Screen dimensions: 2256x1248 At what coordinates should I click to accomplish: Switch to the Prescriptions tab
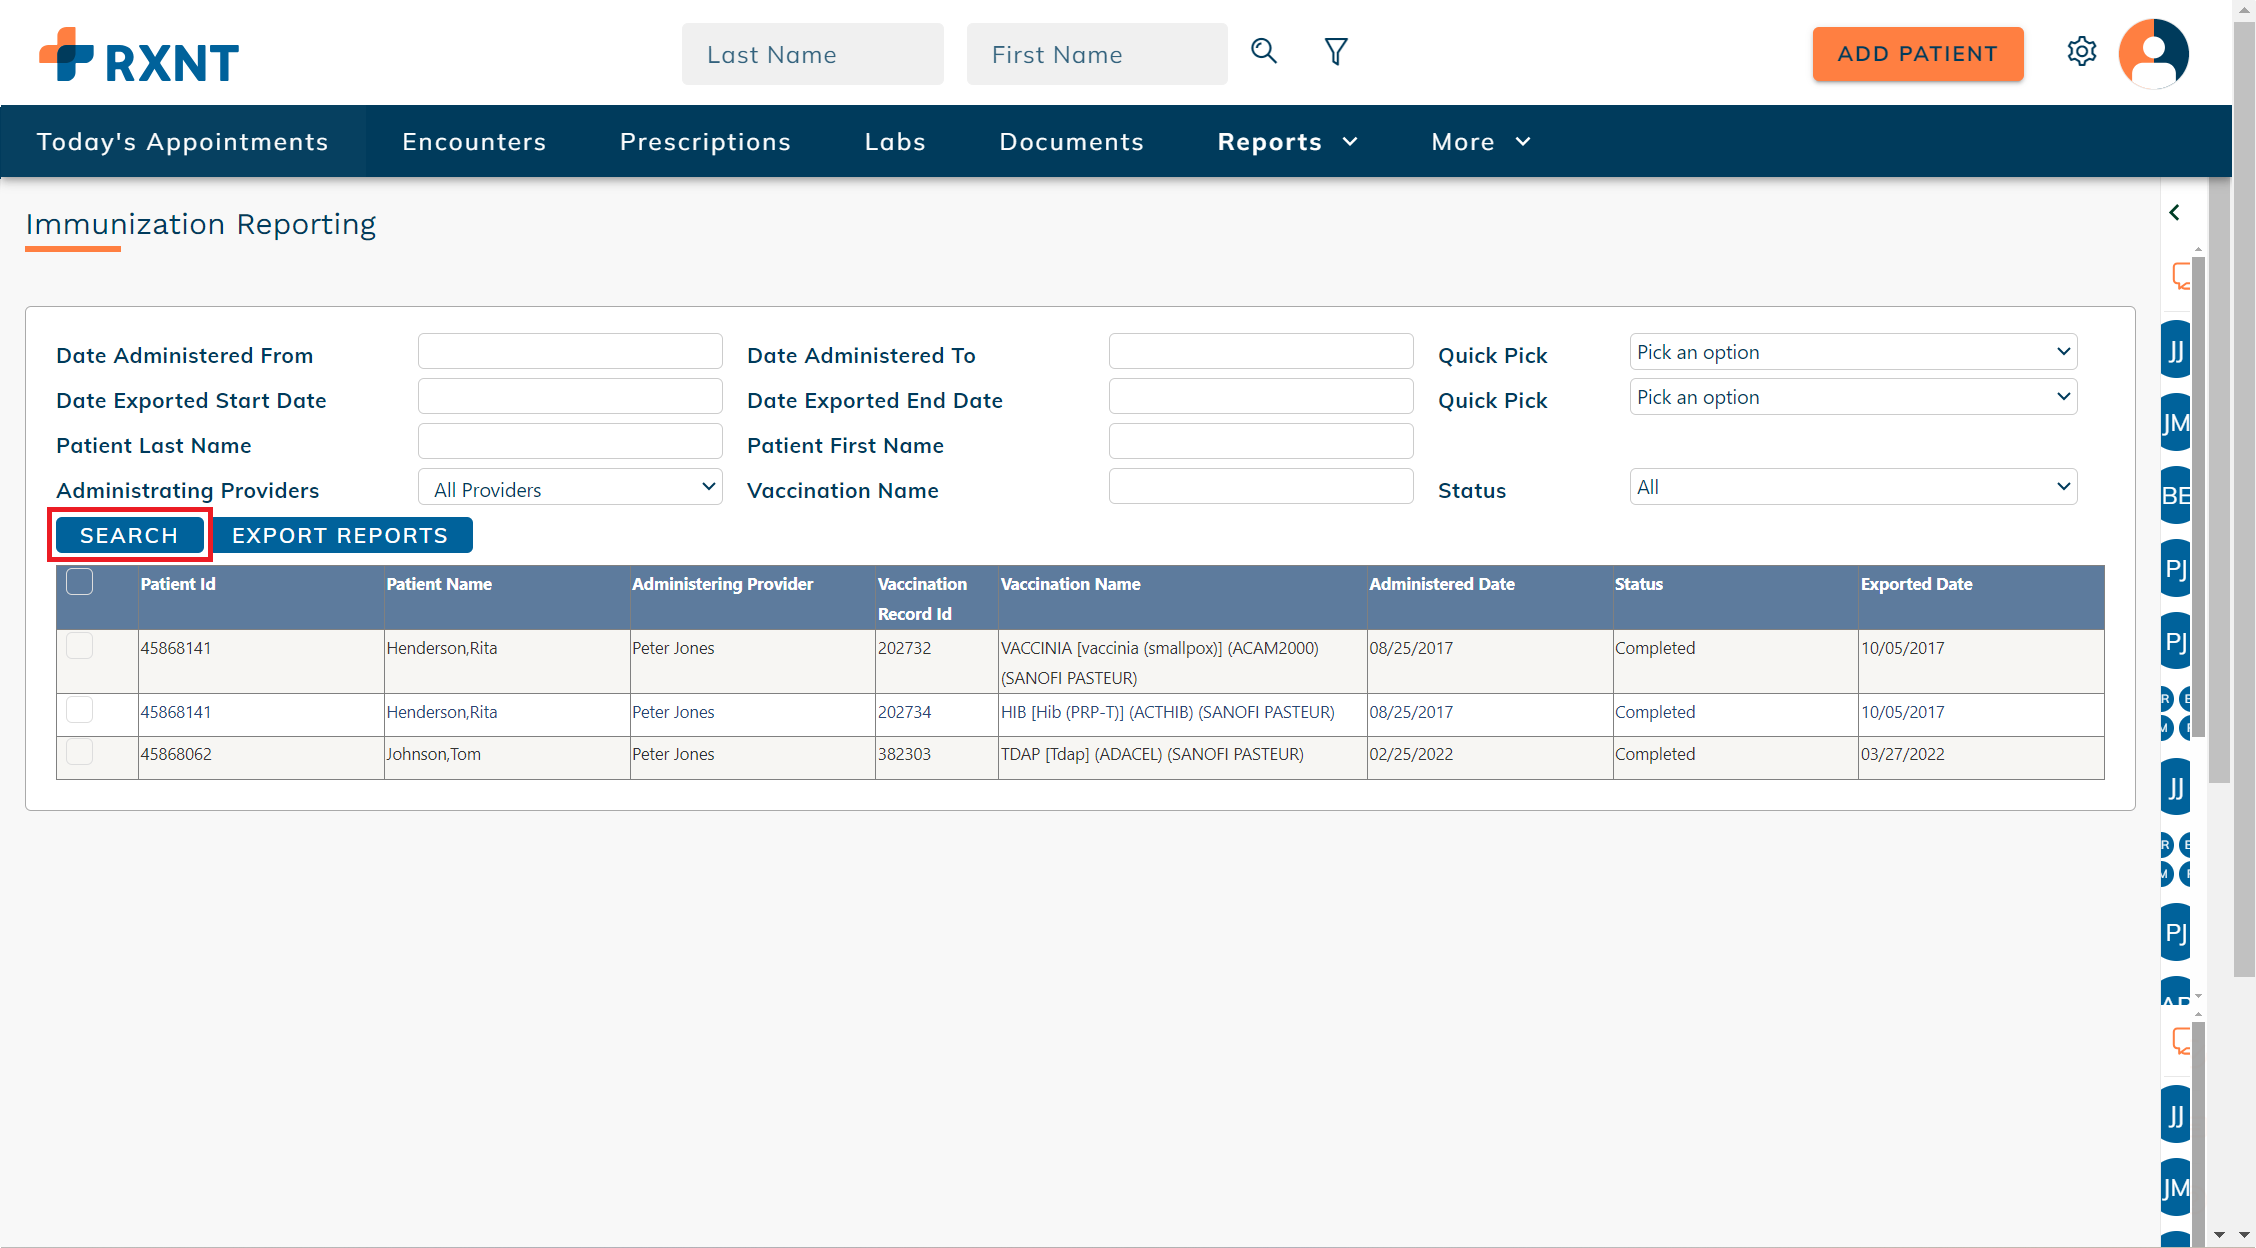pyautogui.click(x=705, y=141)
